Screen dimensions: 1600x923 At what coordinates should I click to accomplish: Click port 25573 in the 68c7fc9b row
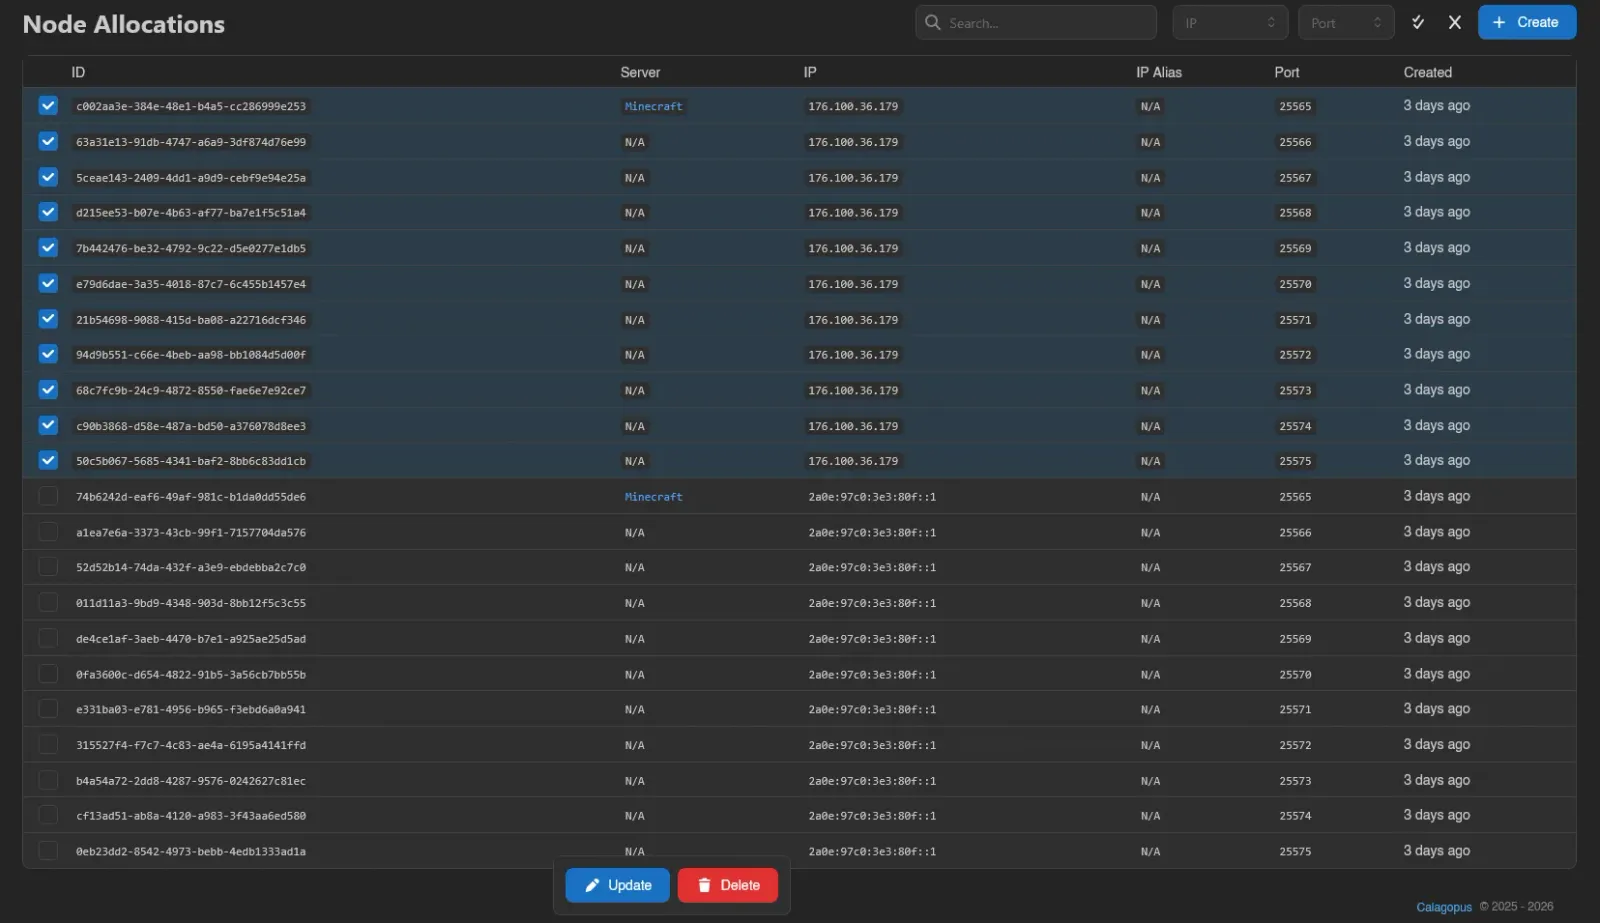[1295, 391]
